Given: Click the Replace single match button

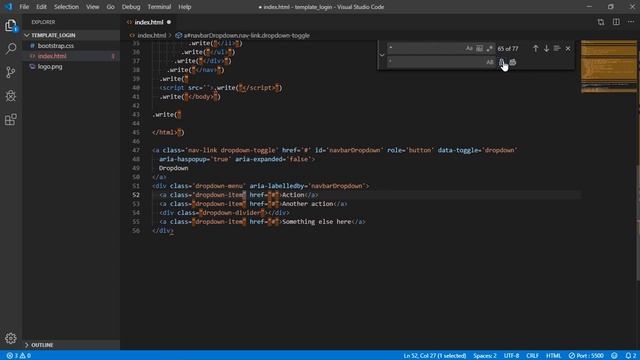Looking at the screenshot, I should (502, 62).
